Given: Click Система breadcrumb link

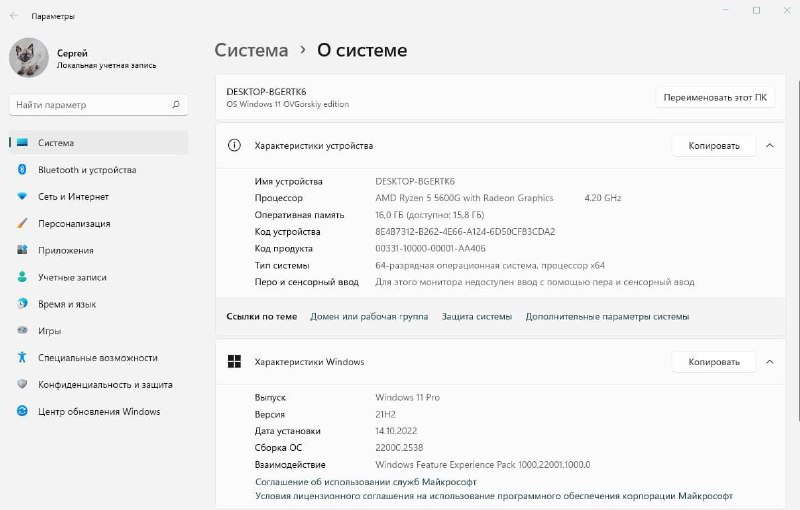Looking at the screenshot, I should (251, 50).
